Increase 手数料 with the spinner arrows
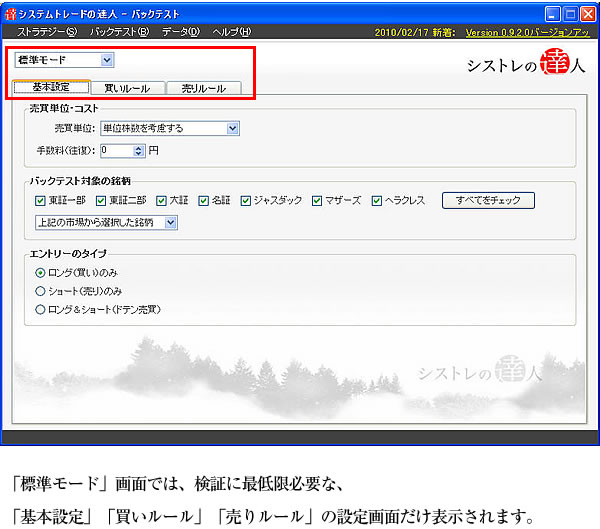The image size is (600, 529). [138, 148]
